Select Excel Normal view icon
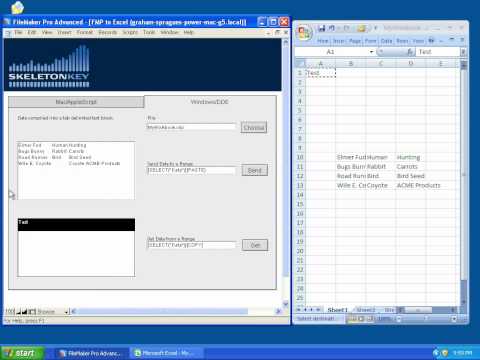The image size is (480, 360). click(x=351, y=319)
